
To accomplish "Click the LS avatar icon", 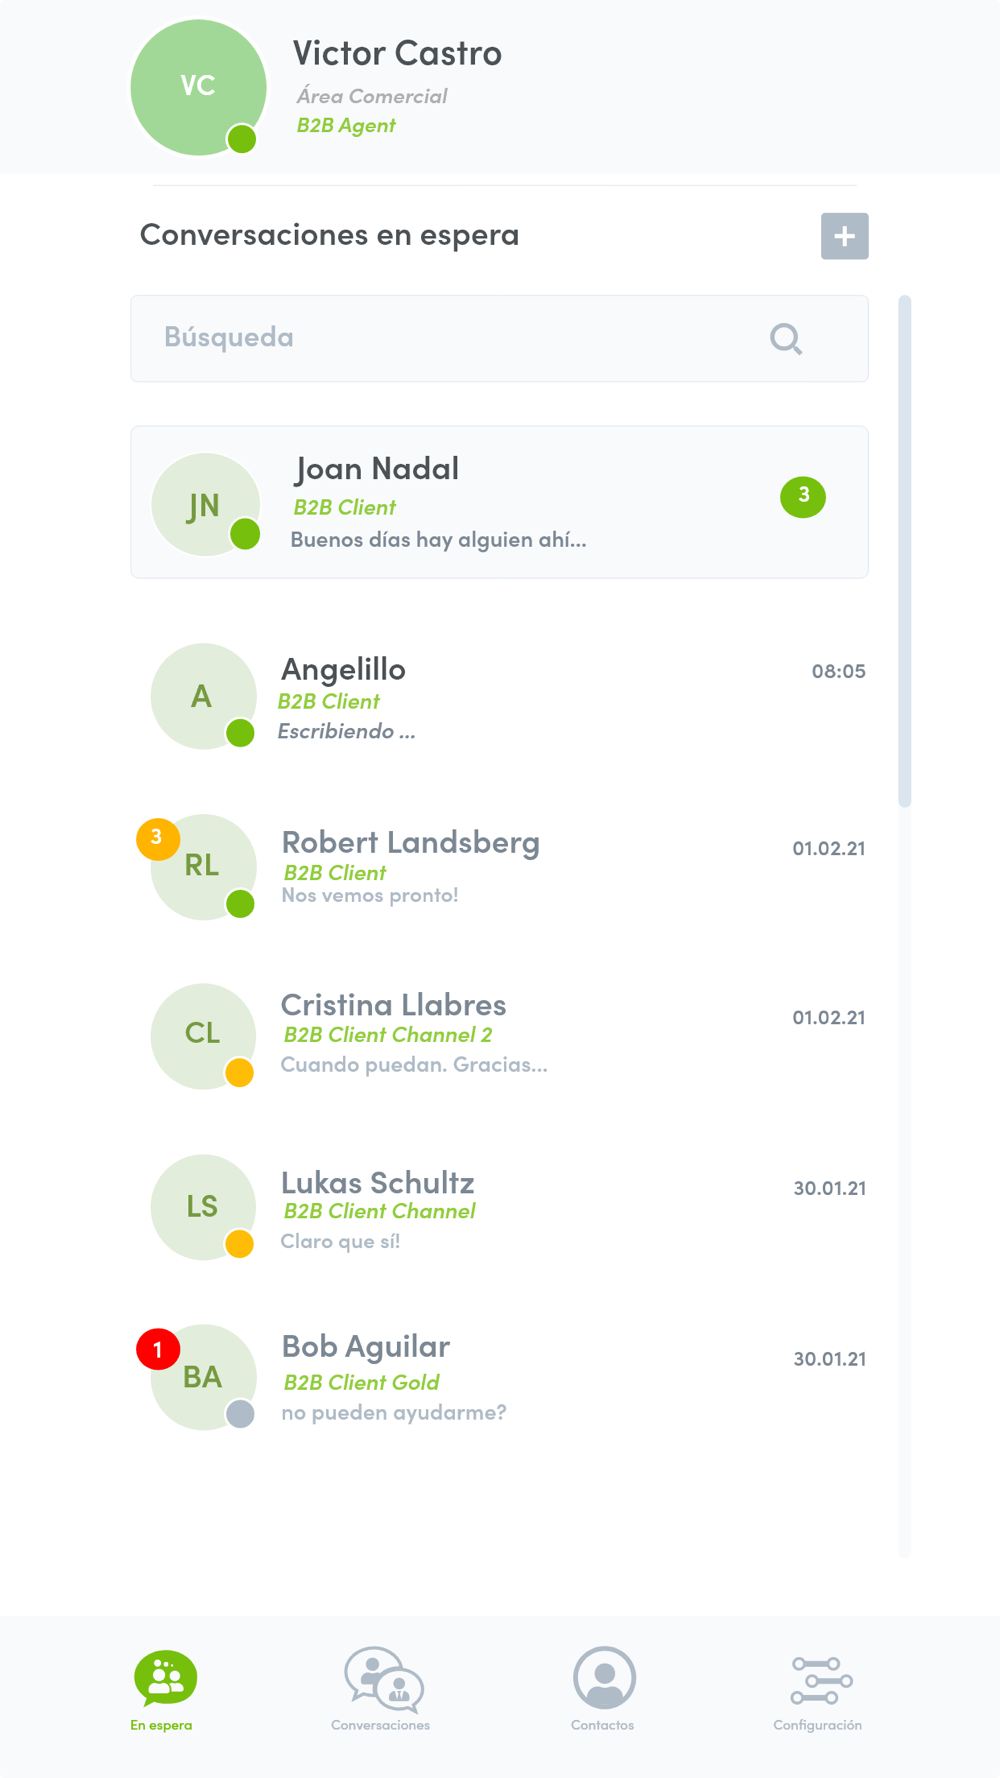I will [202, 1206].
